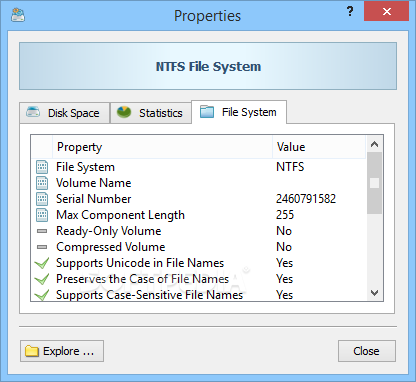Screen dimensions: 416x382
Task: Click the list scrollbar down arrow
Action: pos(374,293)
